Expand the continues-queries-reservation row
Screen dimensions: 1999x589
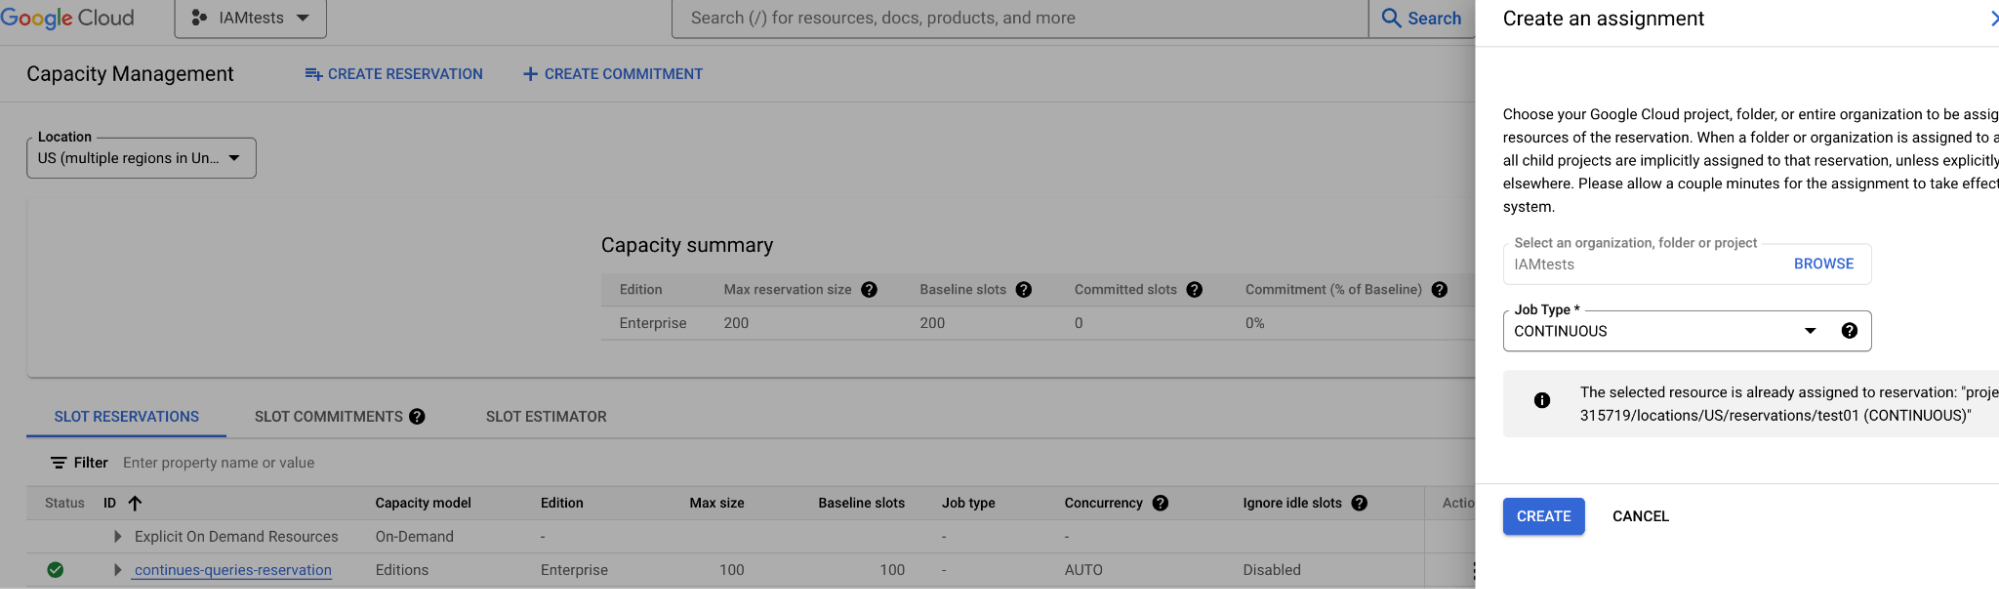[x=118, y=570]
